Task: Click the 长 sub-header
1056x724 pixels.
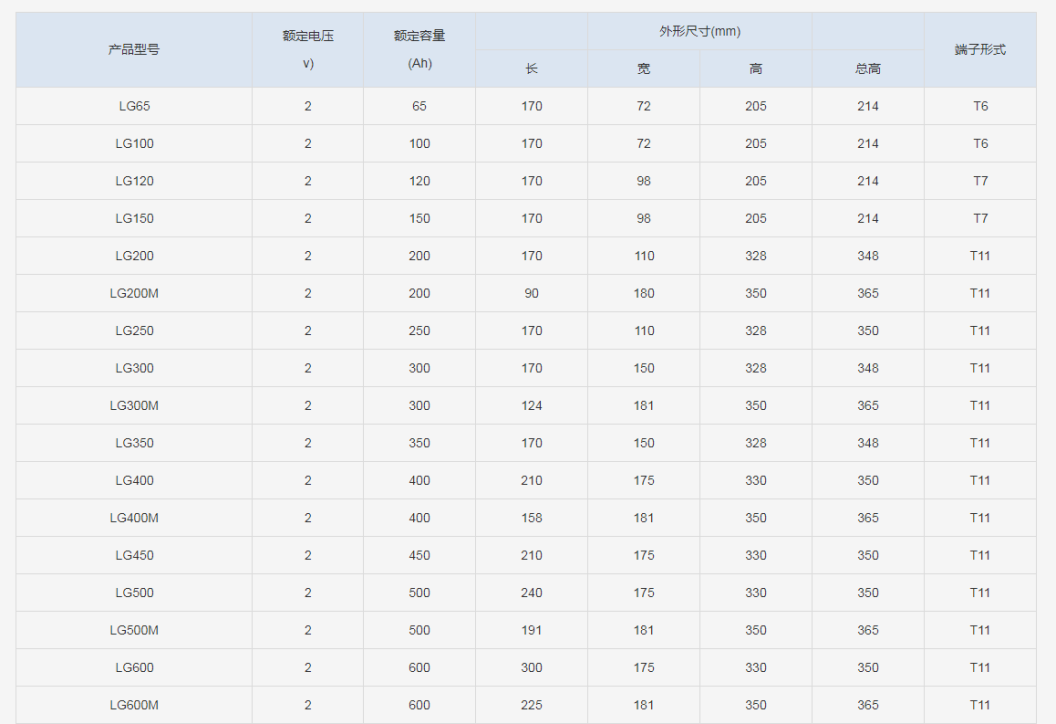Action: click(531, 69)
